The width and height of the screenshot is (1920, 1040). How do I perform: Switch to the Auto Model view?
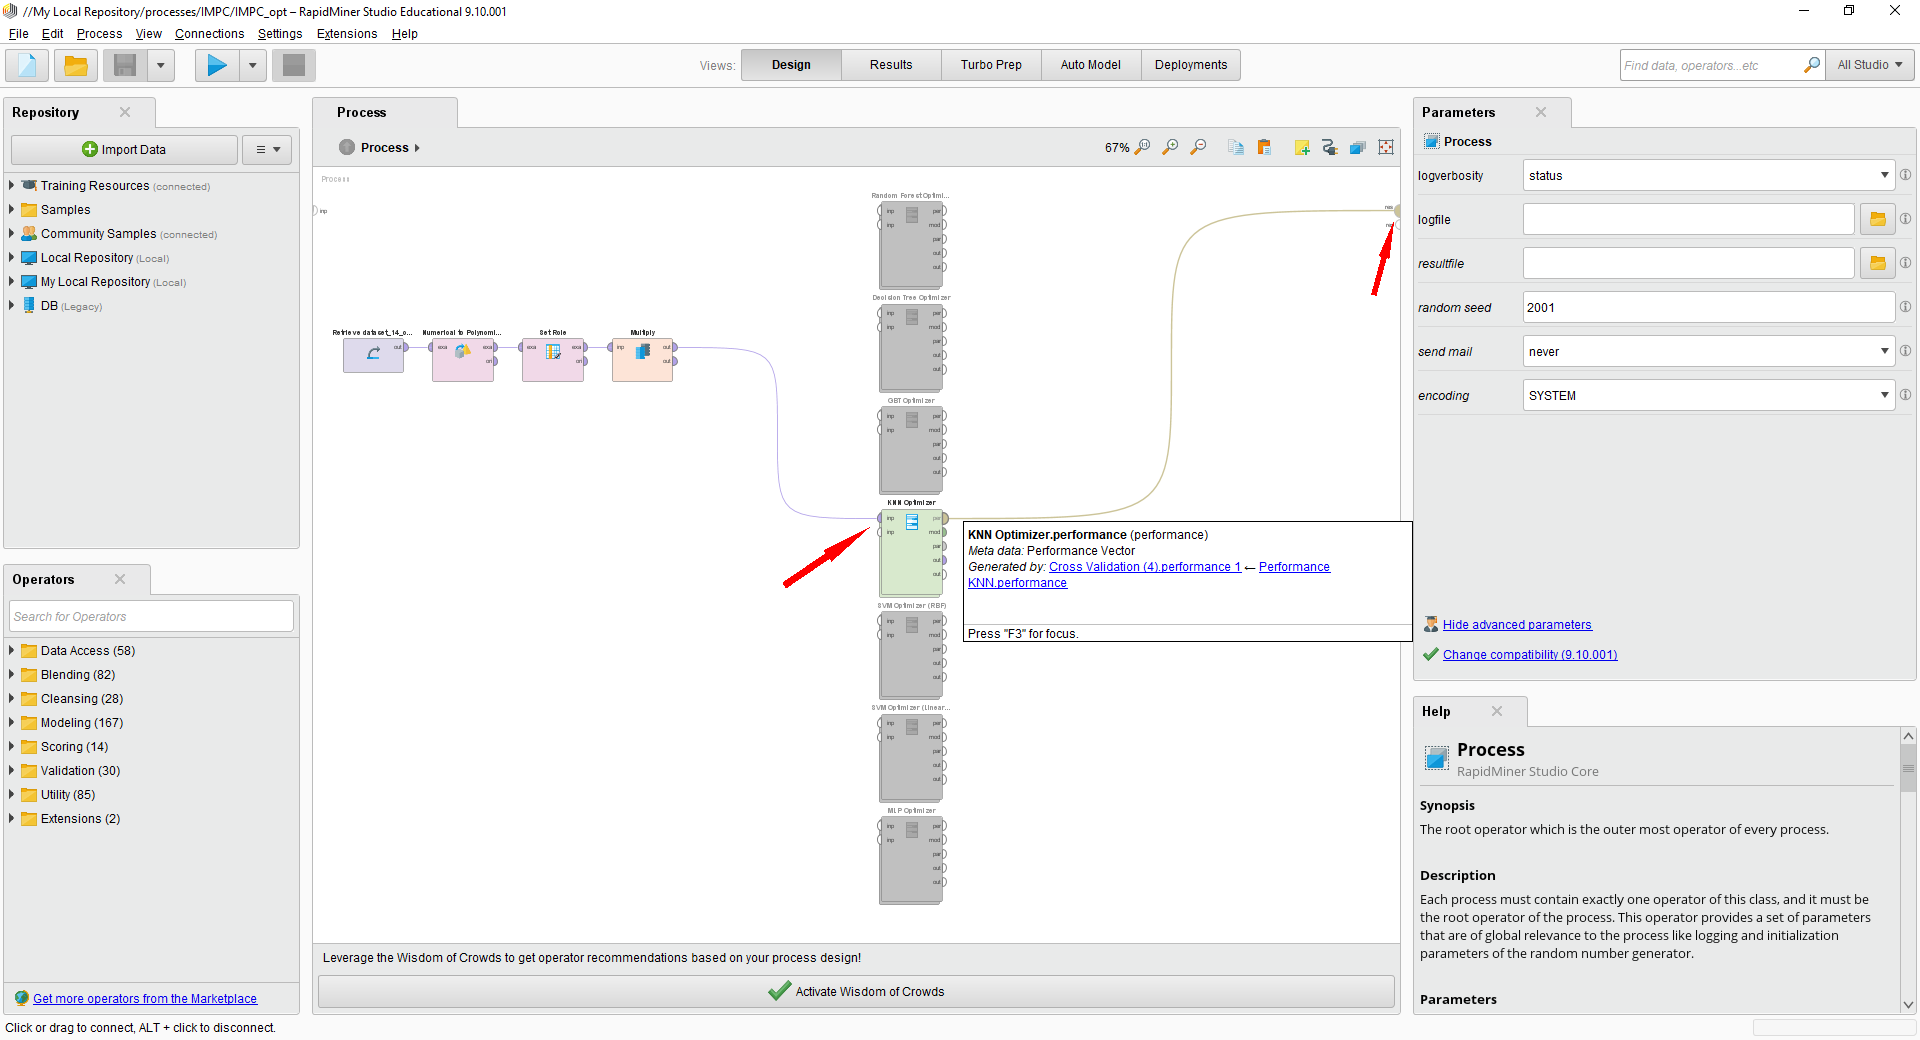tap(1090, 65)
